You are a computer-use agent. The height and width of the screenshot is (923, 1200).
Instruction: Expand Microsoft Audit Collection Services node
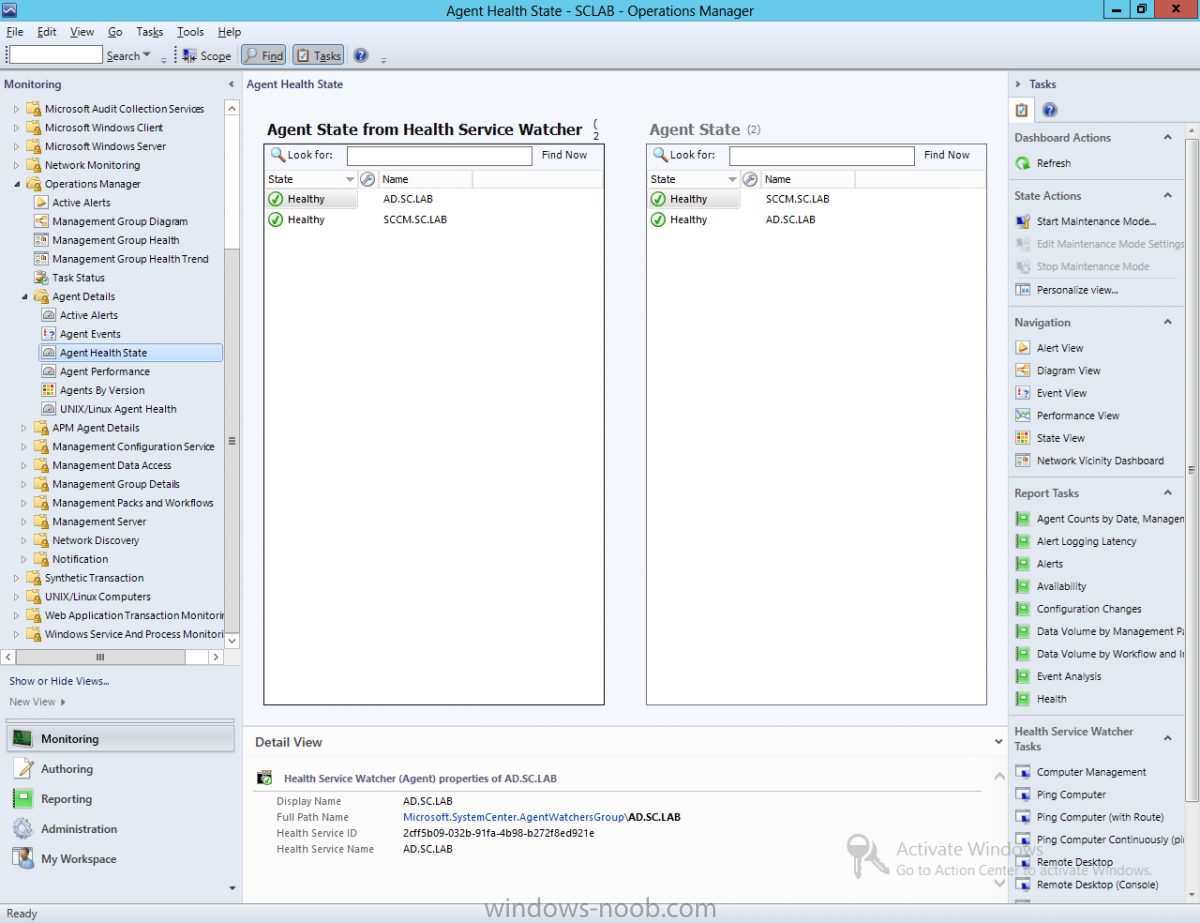point(16,108)
